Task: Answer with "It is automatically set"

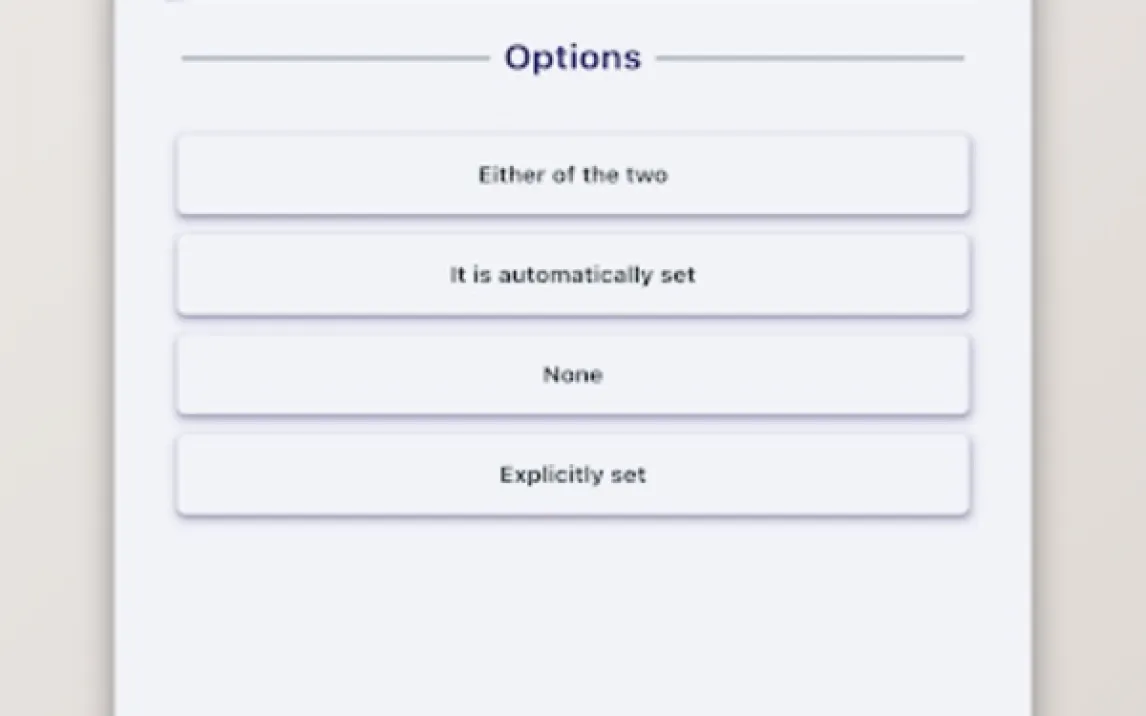Action: click(572, 275)
